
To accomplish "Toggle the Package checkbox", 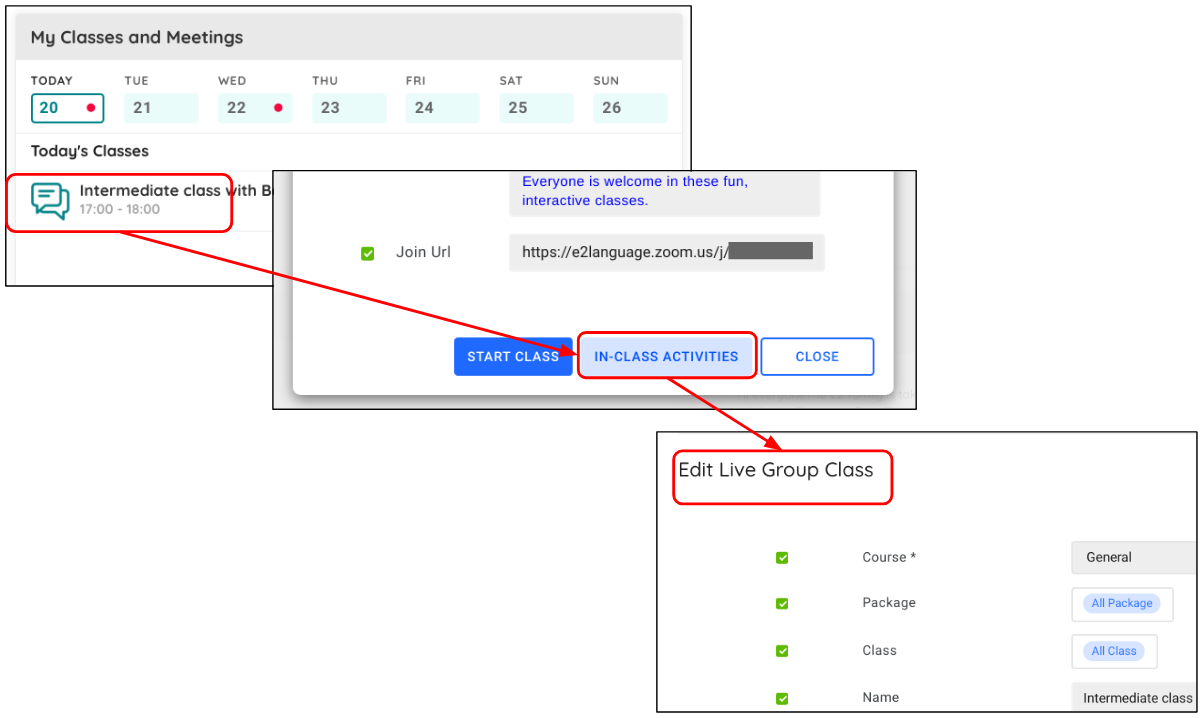I will 782,604.
